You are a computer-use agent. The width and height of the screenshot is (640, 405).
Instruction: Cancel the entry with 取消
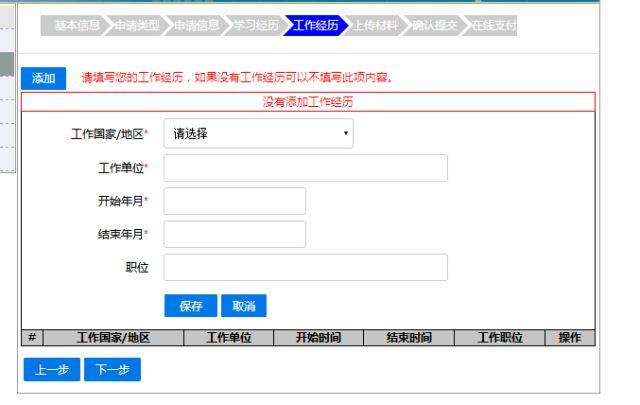coord(244,306)
